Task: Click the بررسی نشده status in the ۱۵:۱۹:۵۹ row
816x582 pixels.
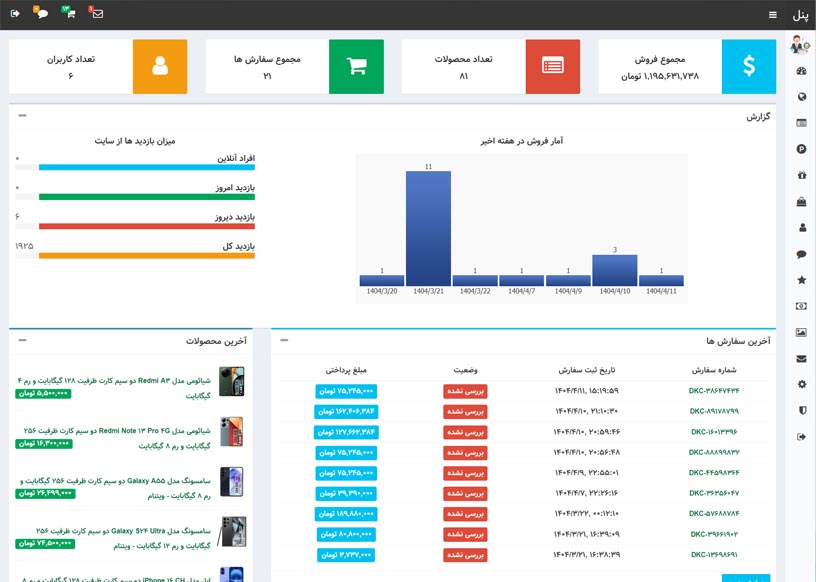Action: click(x=465, y=391)
